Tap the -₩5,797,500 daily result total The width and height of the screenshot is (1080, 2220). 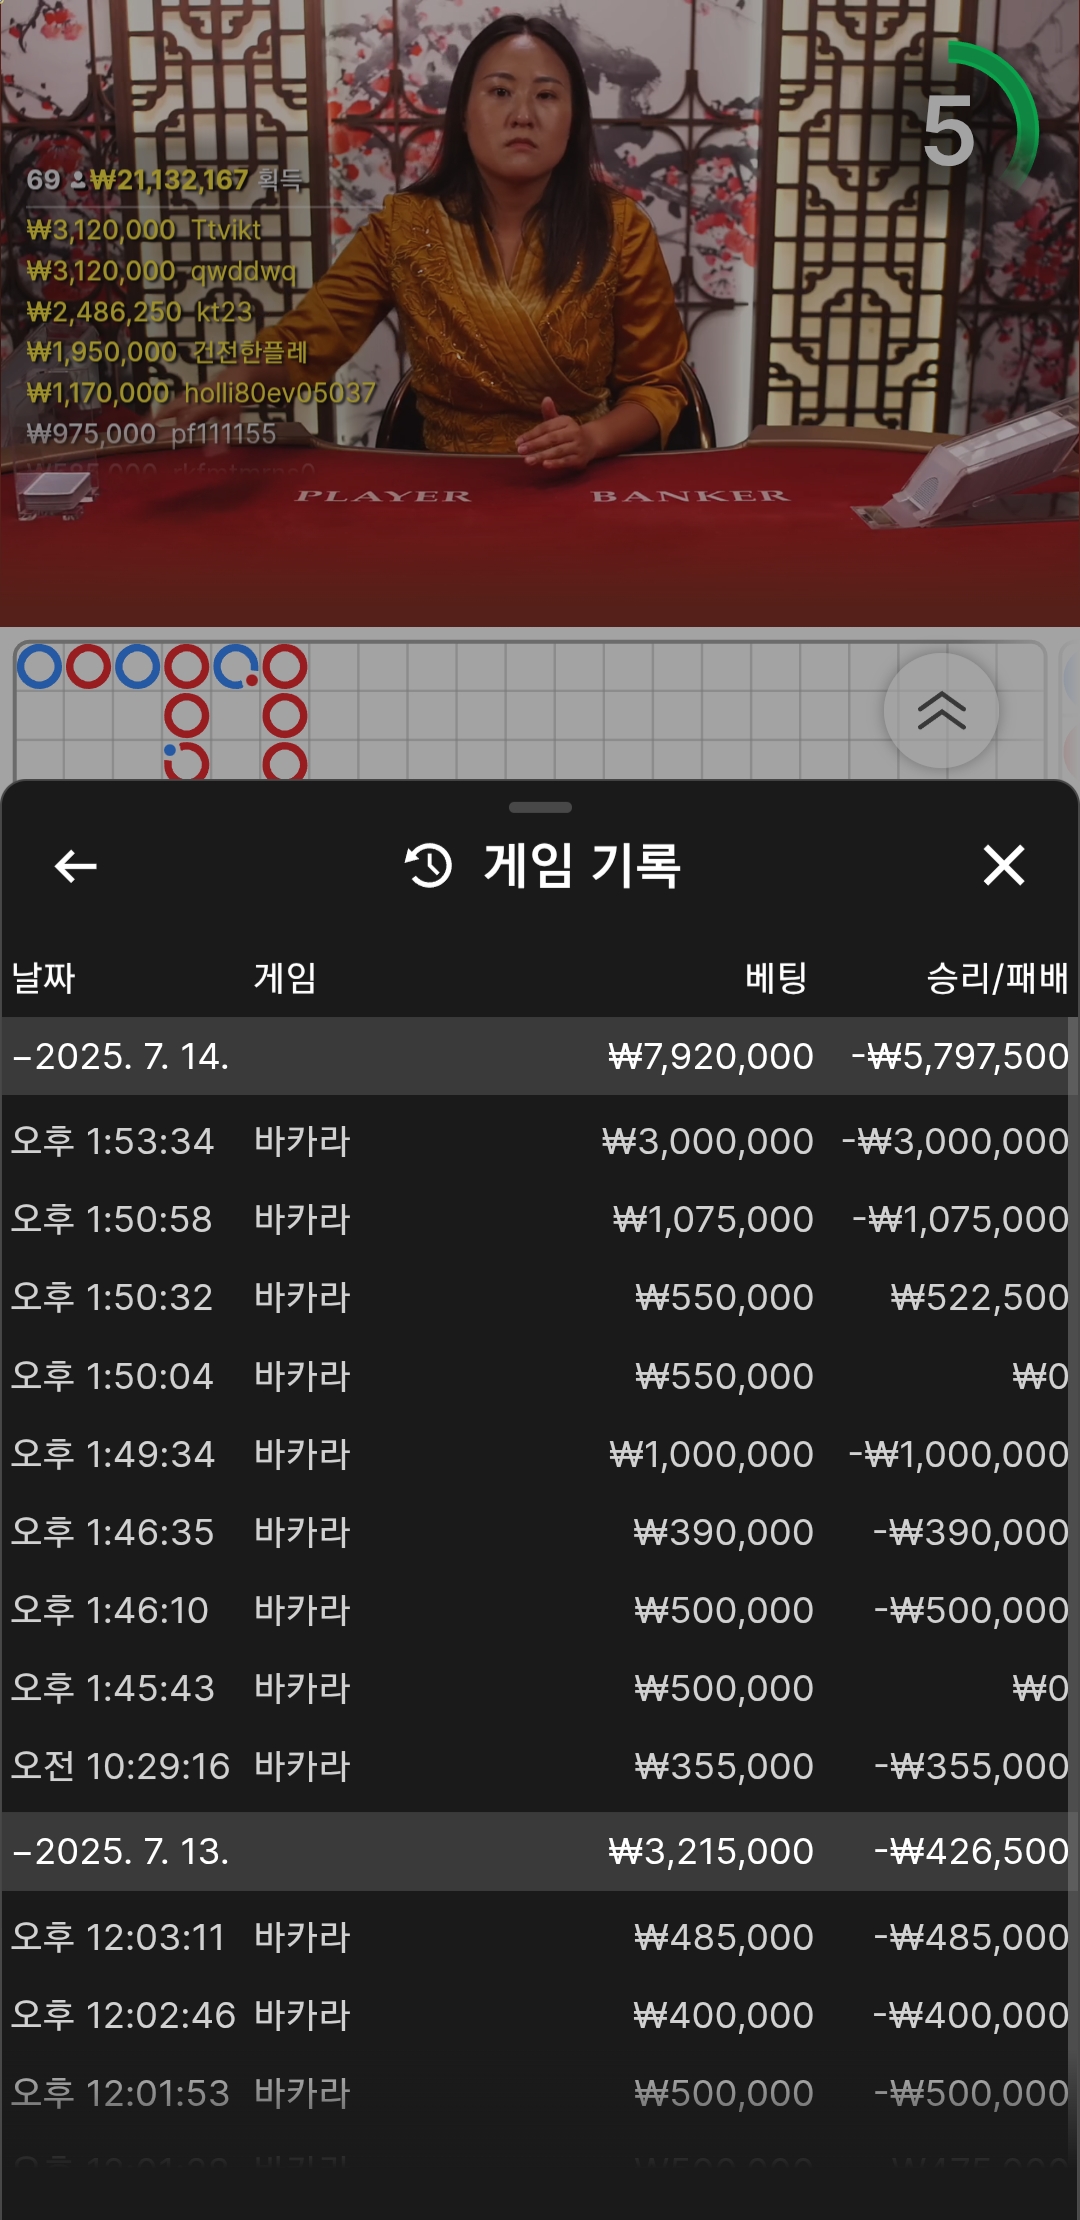coord(959,1056)
